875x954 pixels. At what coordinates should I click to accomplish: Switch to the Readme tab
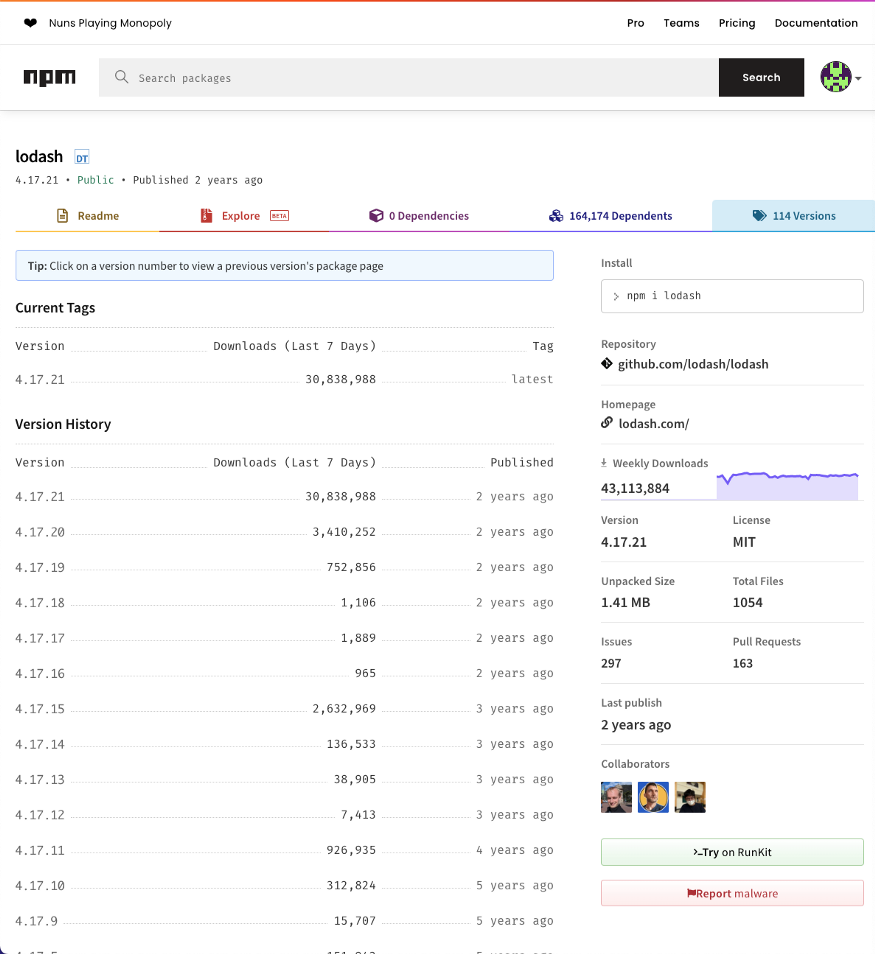pyautogui.click(x=87, y=216)
